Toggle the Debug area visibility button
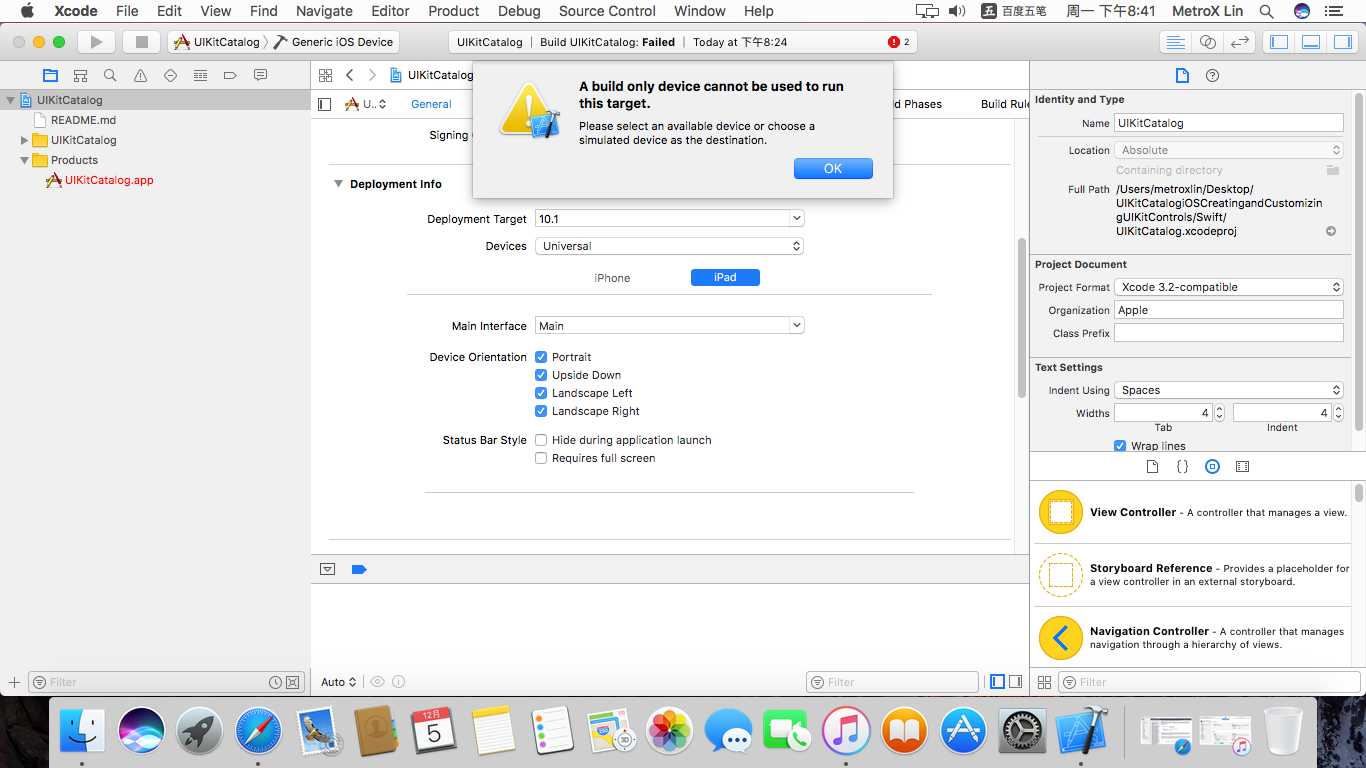 point(1311,42)
